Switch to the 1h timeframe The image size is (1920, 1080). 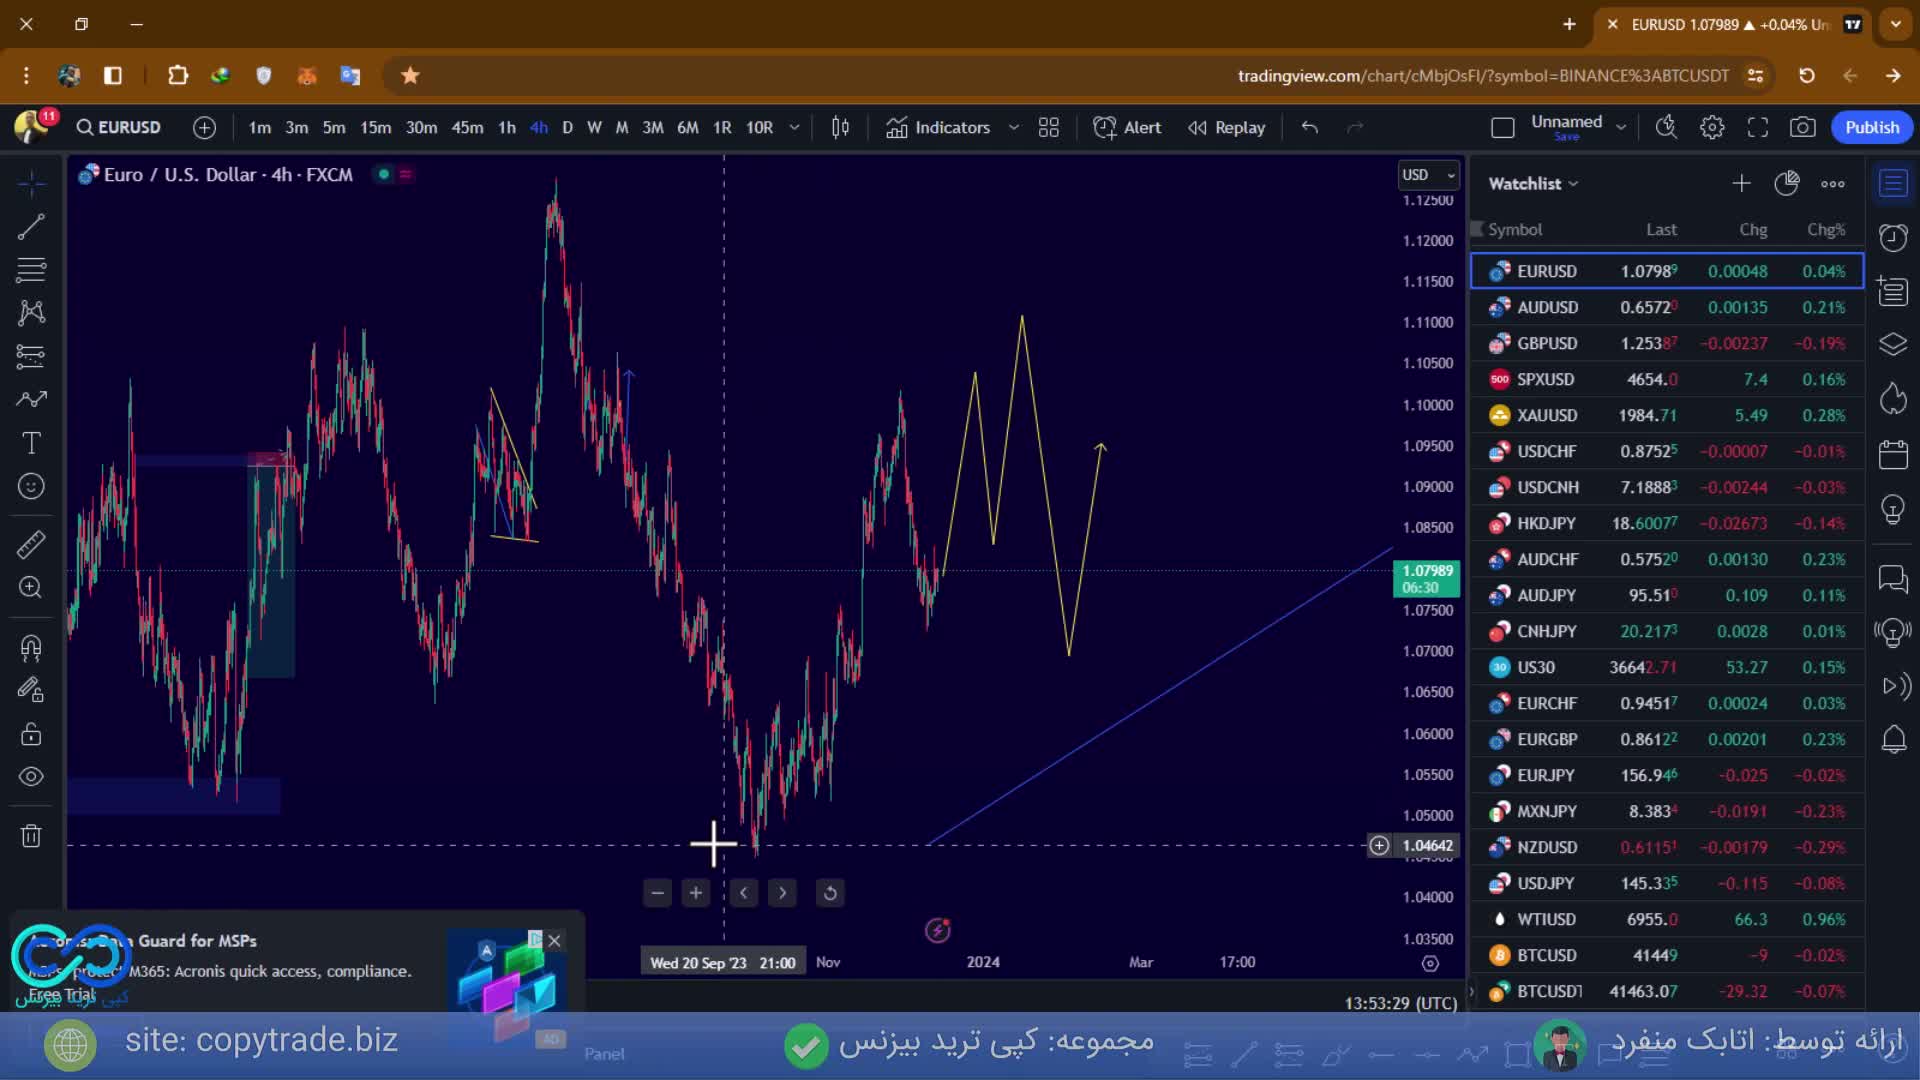pyautogui.click(x=507, y=127)
